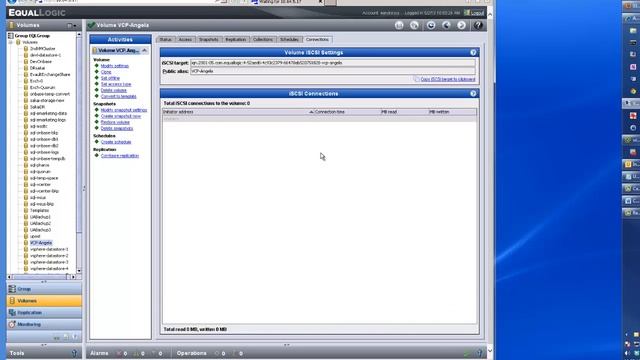The height and width of the screenshot is (360, 640).
Task: Collapse the Volume VCP-Angela activities section
Action: tap(144, 50)
